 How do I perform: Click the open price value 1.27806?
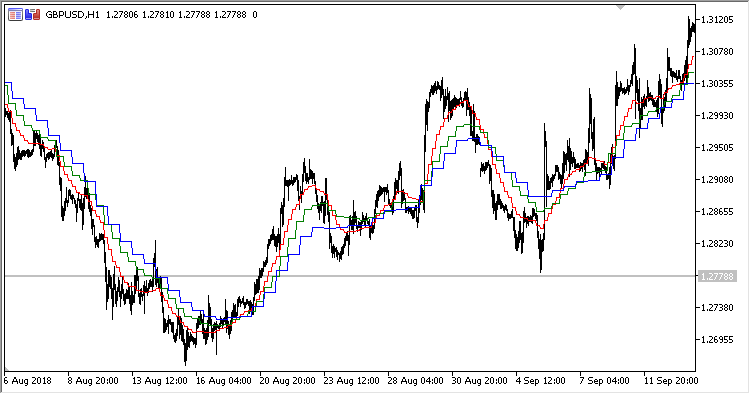pos(122,15)
